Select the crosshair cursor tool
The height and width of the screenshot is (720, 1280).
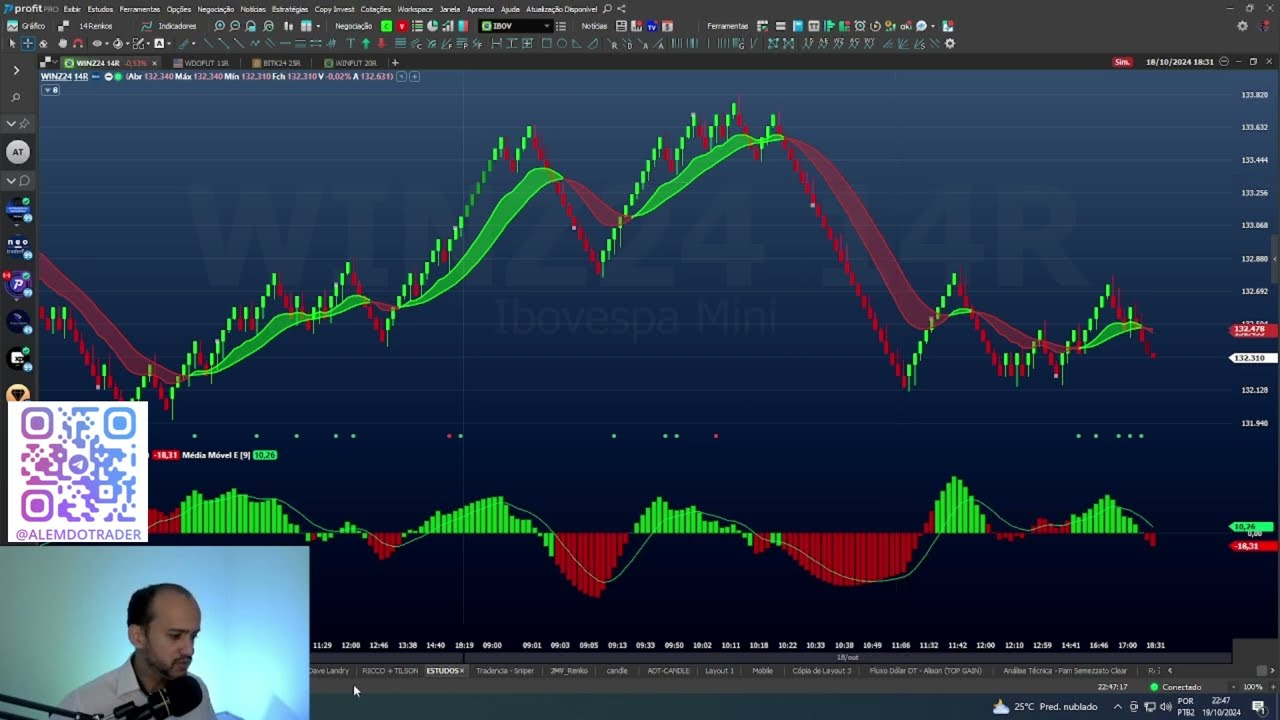(28, 43)
